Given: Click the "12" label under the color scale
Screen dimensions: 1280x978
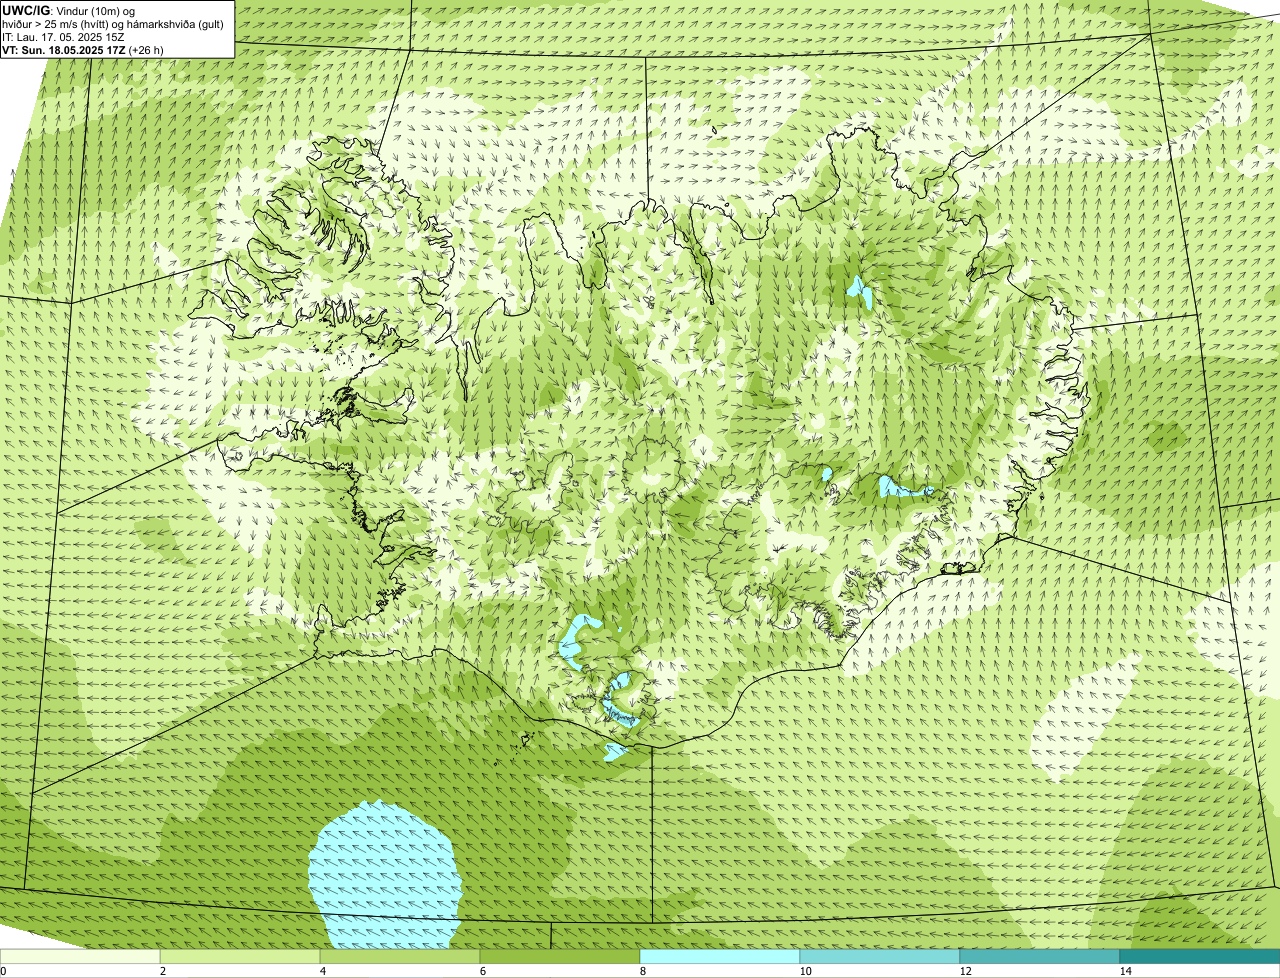Looking at the screenshot, I should click(966, 971).
